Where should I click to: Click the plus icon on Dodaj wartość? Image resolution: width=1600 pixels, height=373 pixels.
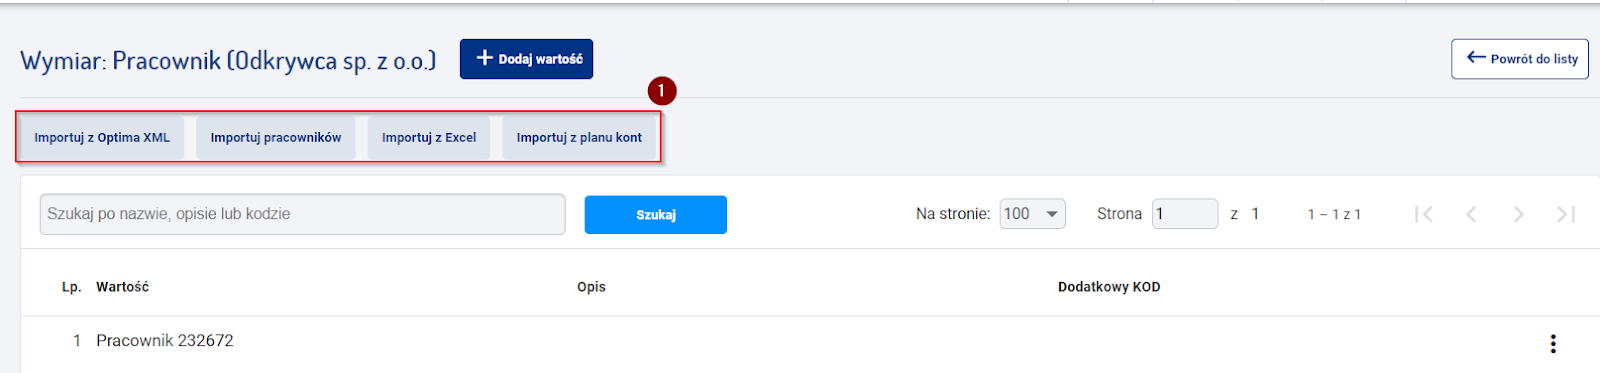[x=484, y=58]
